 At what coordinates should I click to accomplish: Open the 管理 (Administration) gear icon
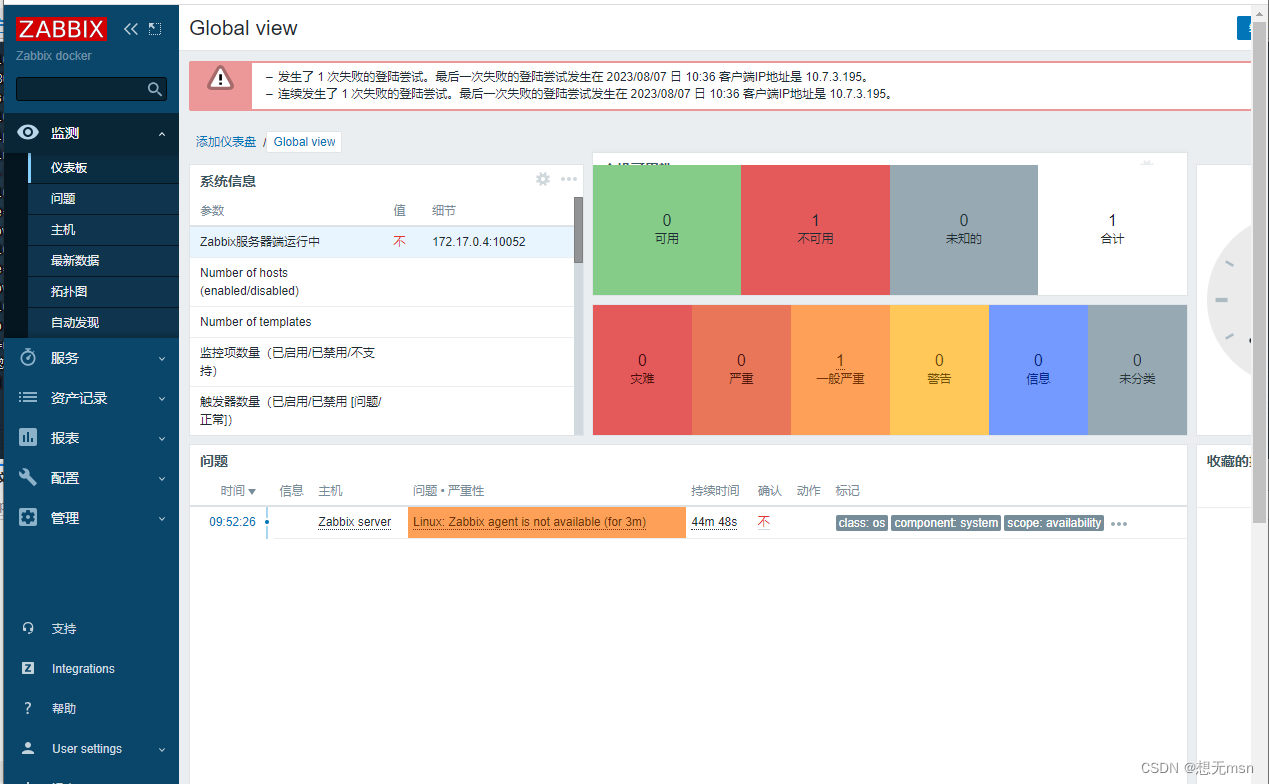[x=28, y=517]
